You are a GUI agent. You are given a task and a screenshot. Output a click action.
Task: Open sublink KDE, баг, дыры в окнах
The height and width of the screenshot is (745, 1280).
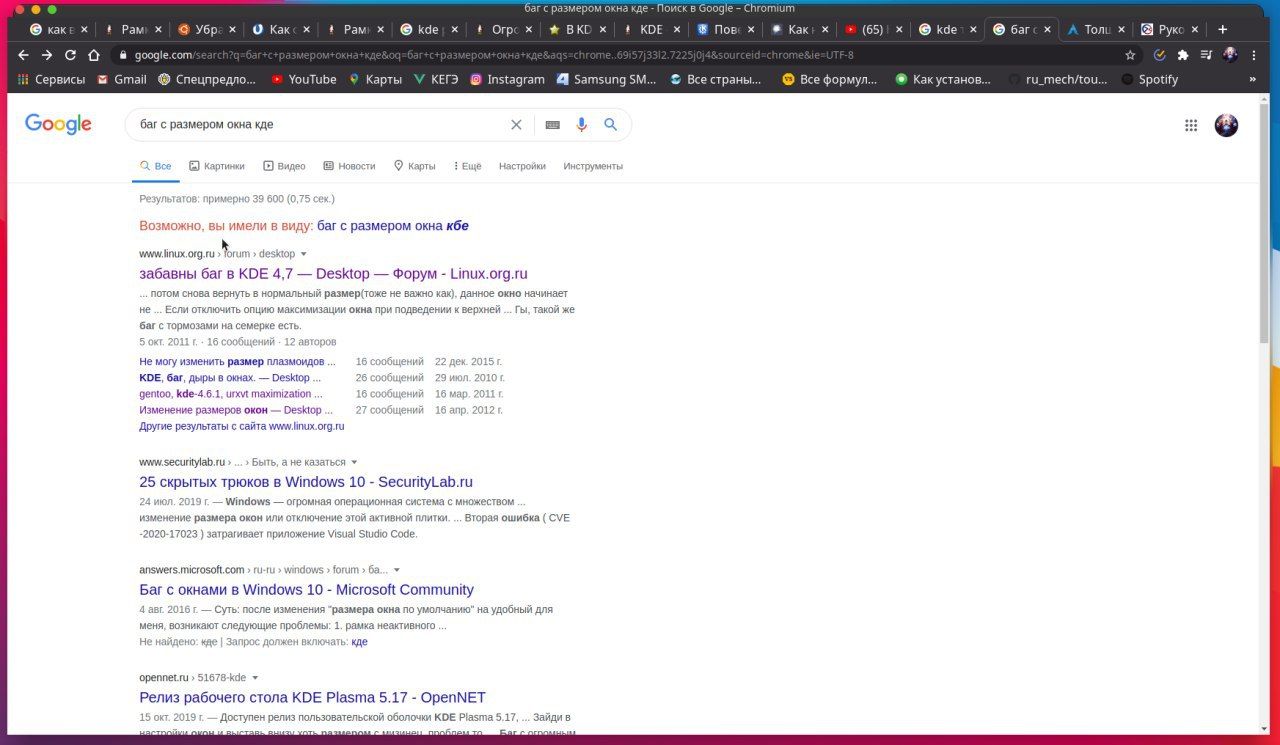pyautogui.click(x=230, y=378)
